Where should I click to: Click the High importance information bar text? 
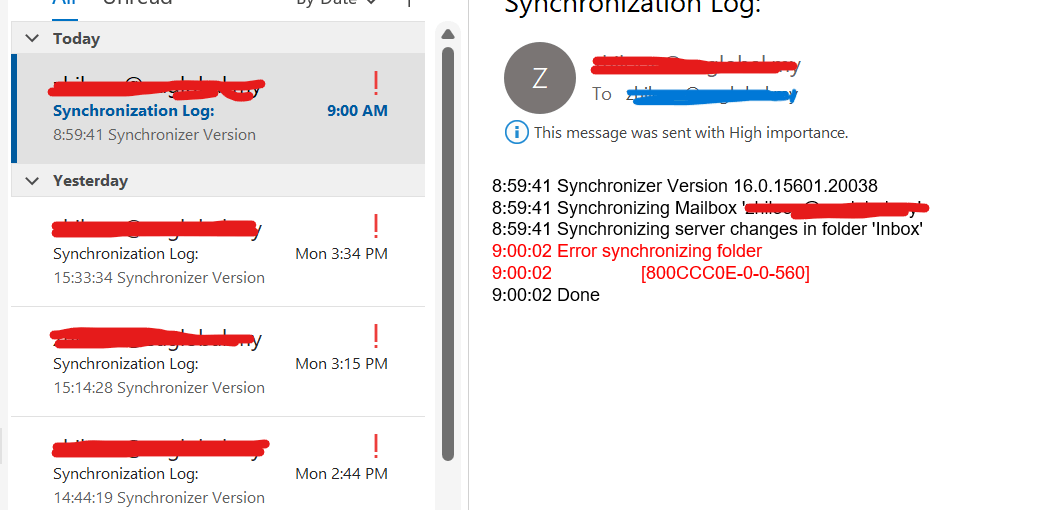pos(691,133)
